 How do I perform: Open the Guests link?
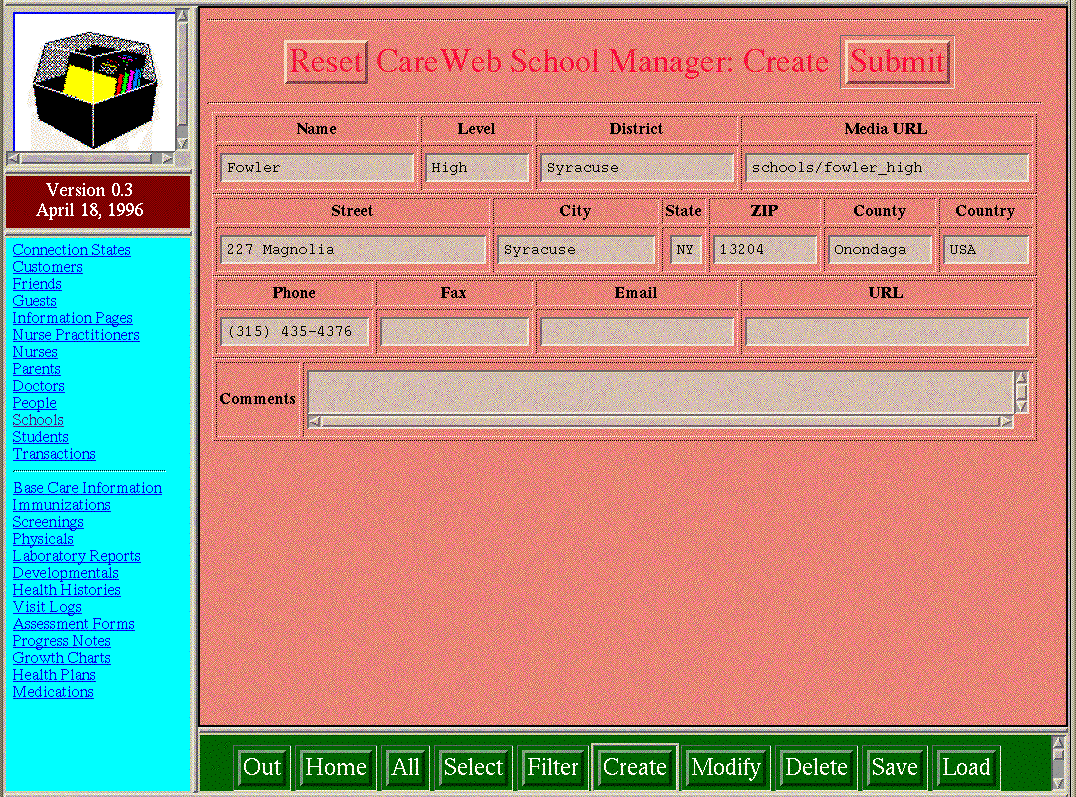click(34, 301)
